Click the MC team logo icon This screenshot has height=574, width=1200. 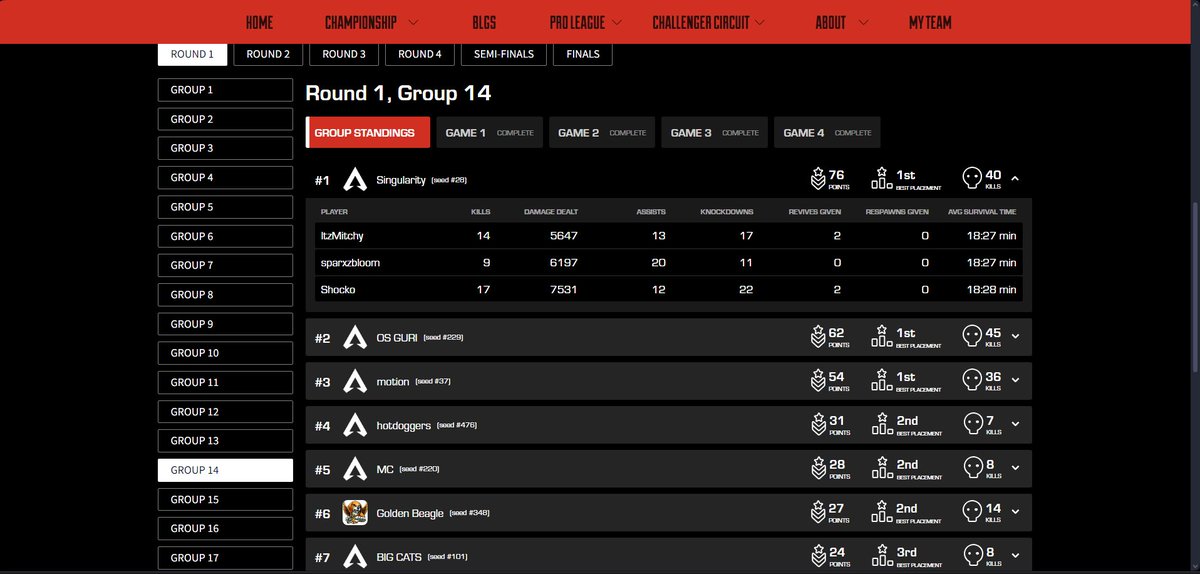click(x=355, y=469)
